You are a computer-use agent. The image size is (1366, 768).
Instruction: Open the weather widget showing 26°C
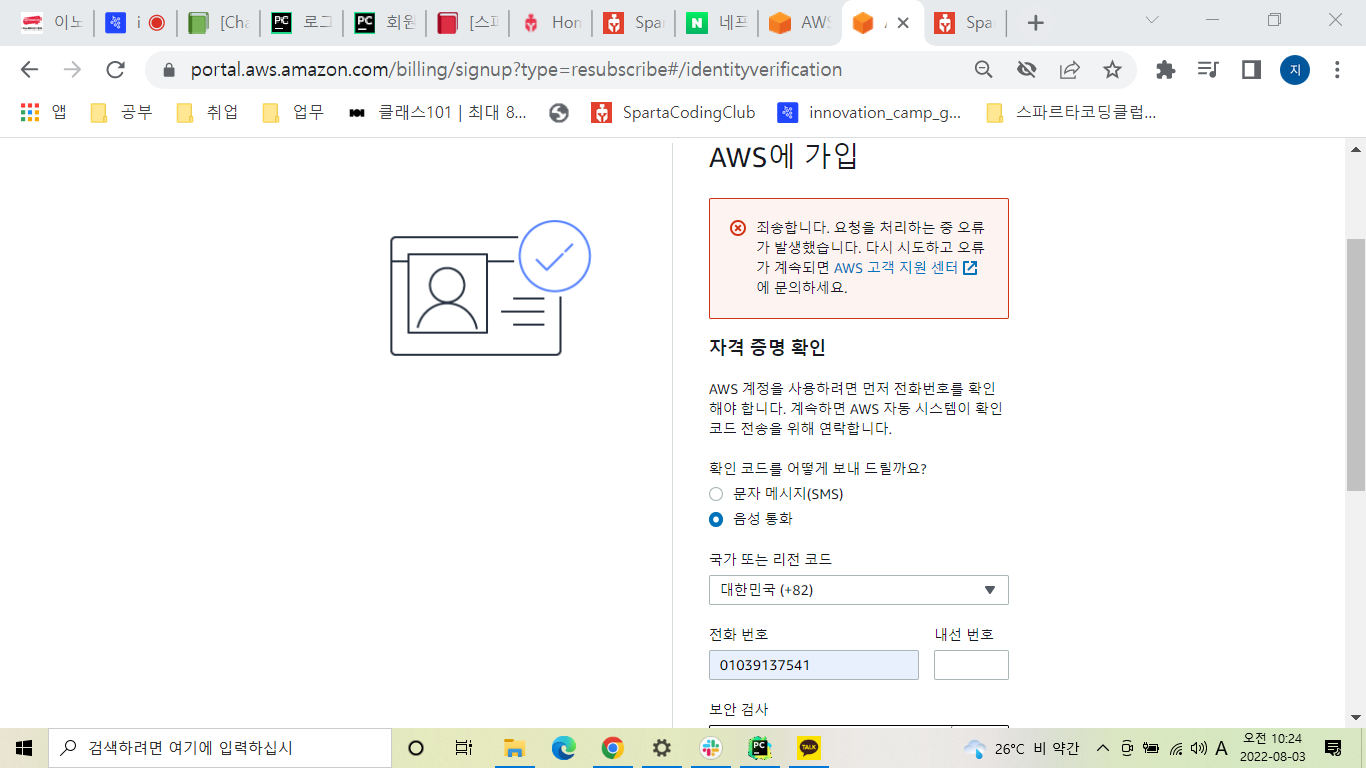click(1021, 748)
